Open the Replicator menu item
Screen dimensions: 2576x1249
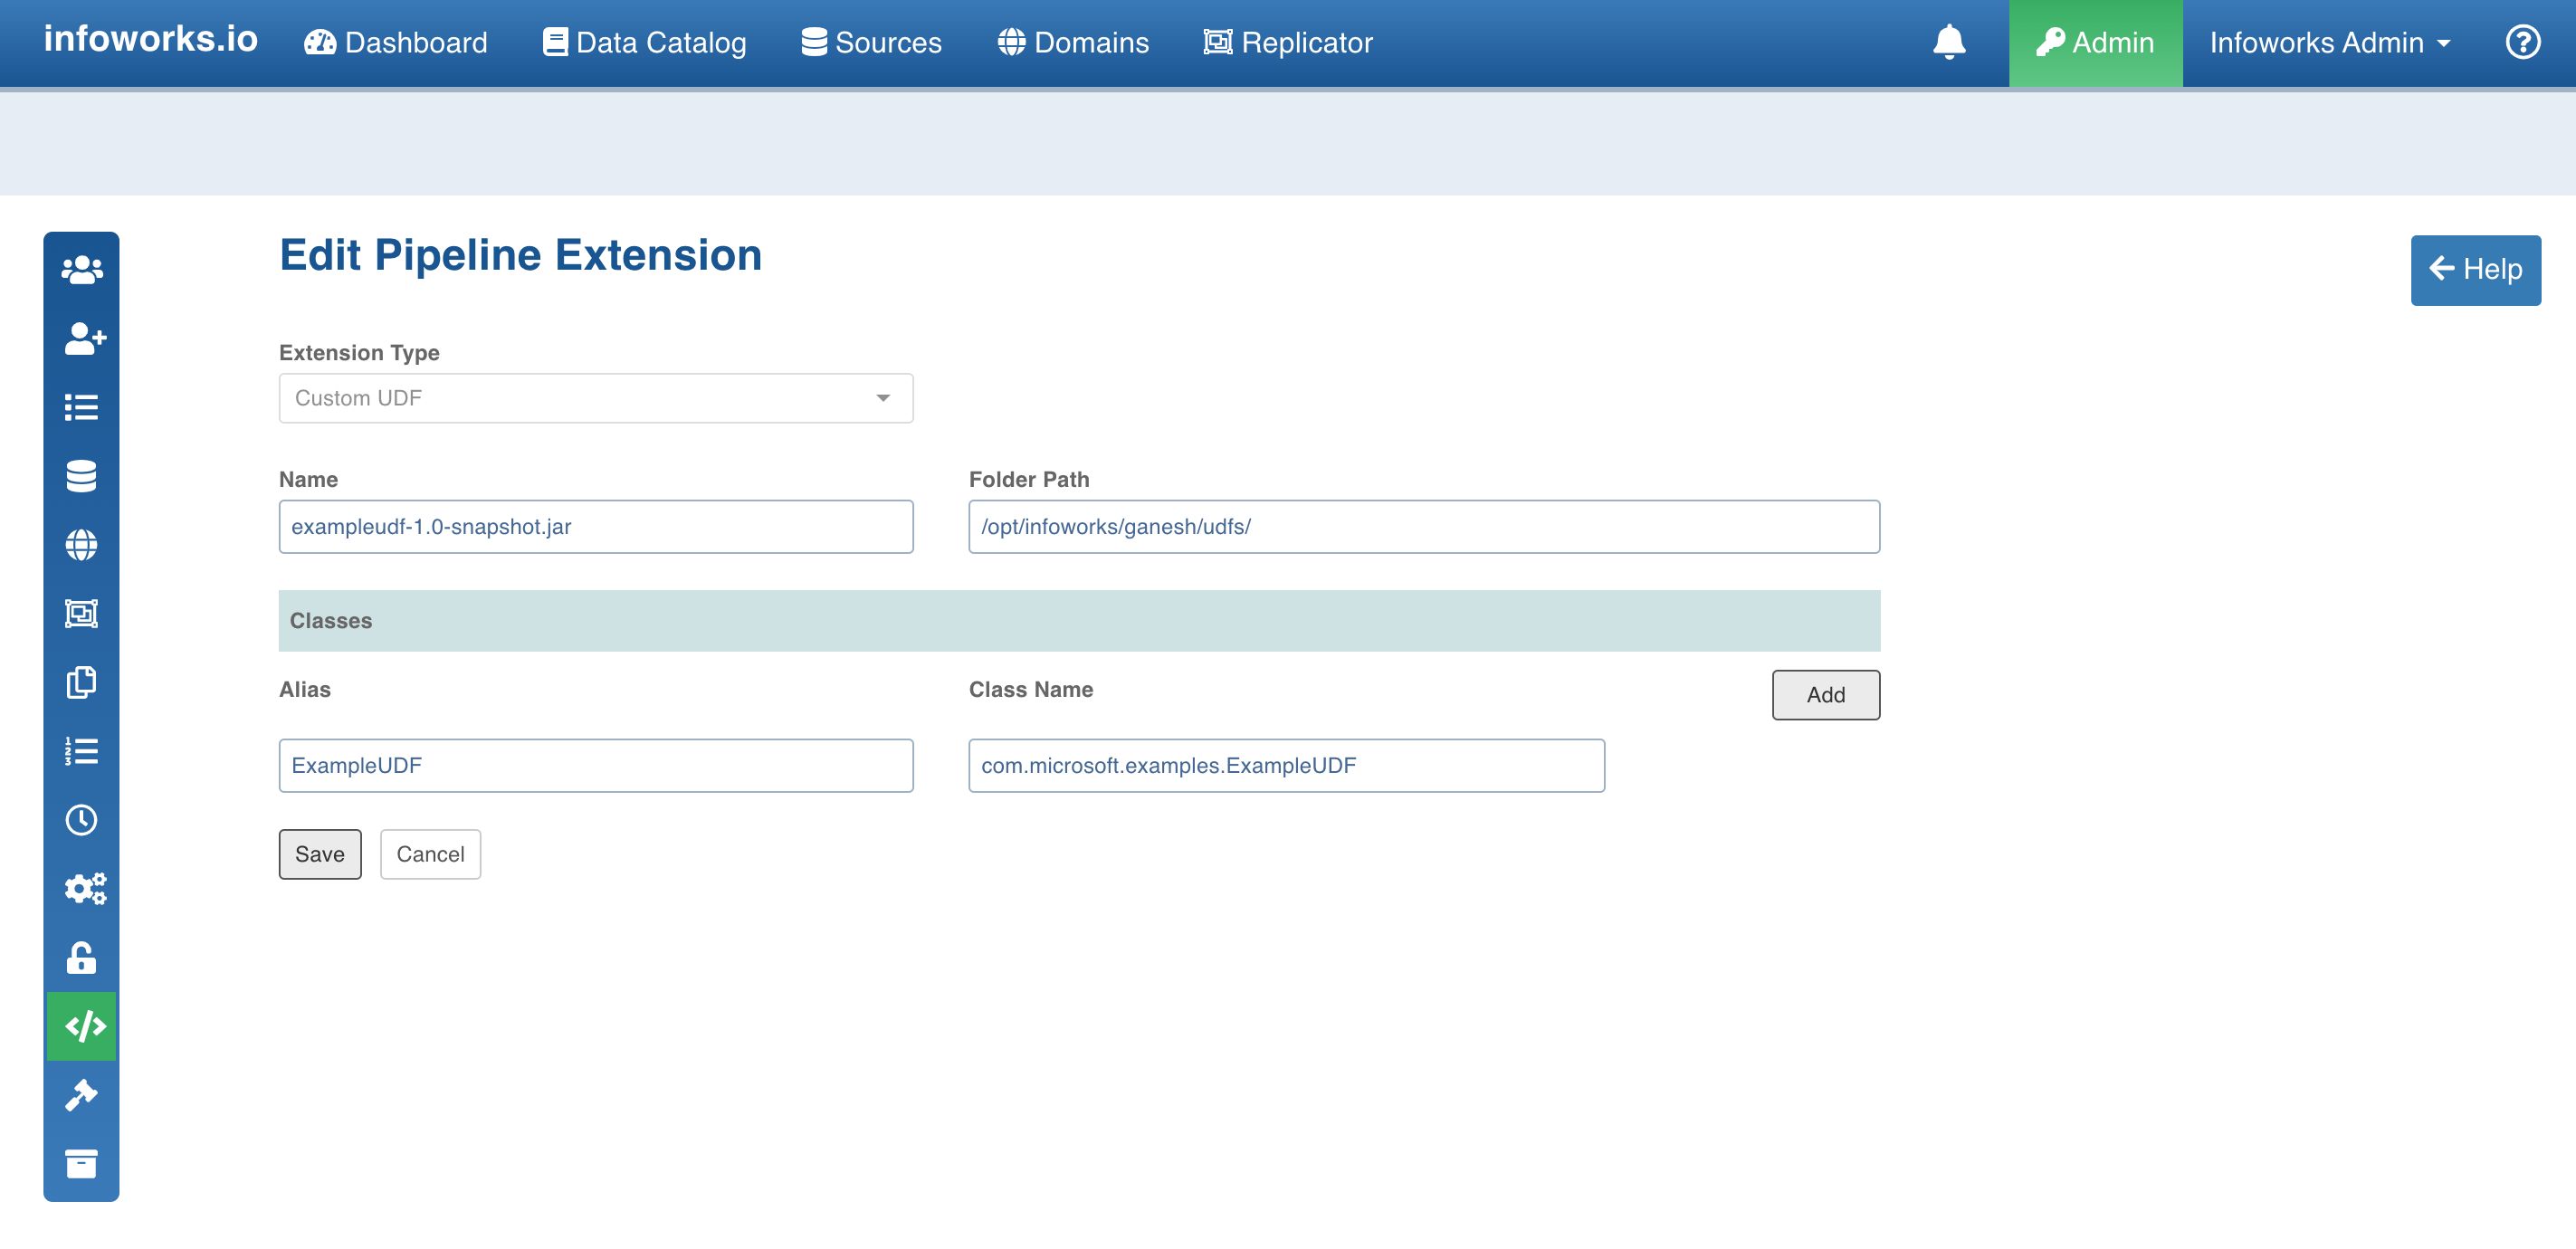click(1288, 42)
